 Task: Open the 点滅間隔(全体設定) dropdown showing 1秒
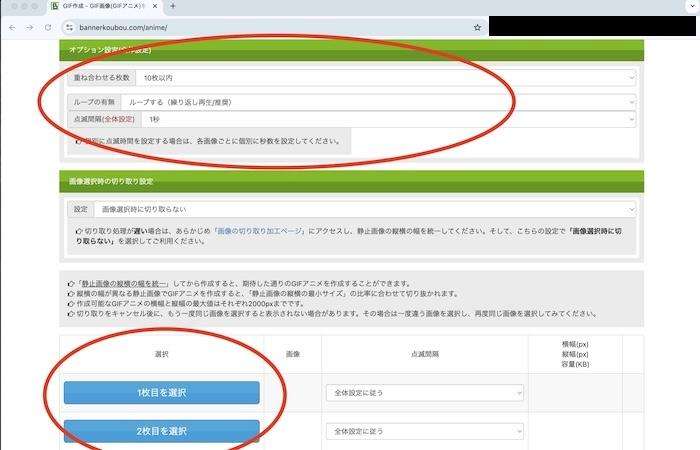tap(388, 119)
